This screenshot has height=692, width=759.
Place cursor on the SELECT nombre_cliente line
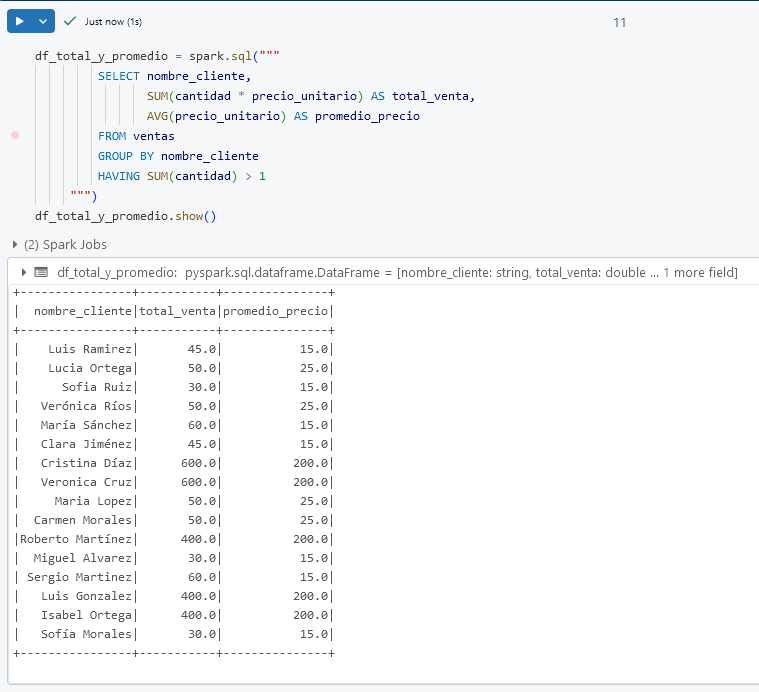click(x=175, y=76)
